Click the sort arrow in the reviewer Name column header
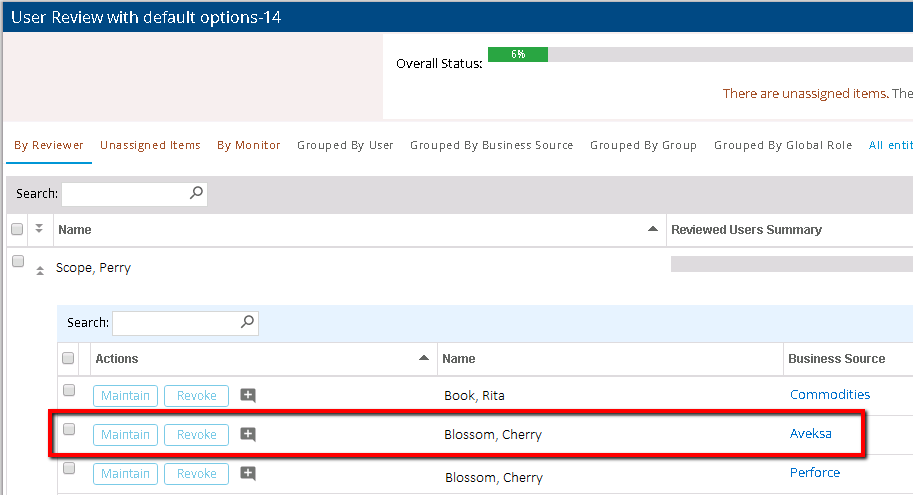Image resolution: width=913 pixels, height=495 pixels. (653, 229)
